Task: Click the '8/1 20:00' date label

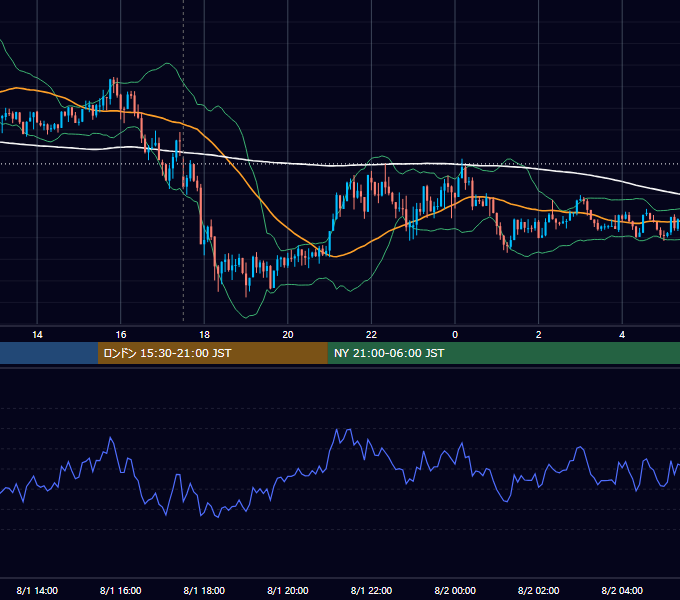Action: [x=288, y=590]
